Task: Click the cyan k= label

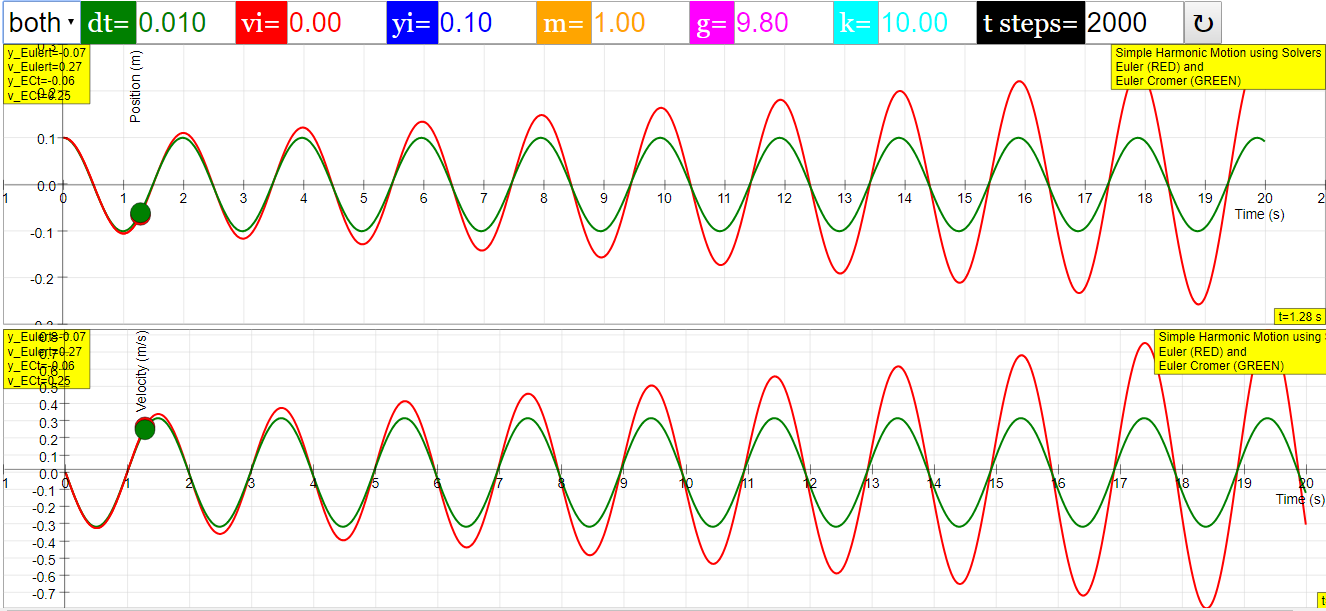Action: tap(855, 23)
